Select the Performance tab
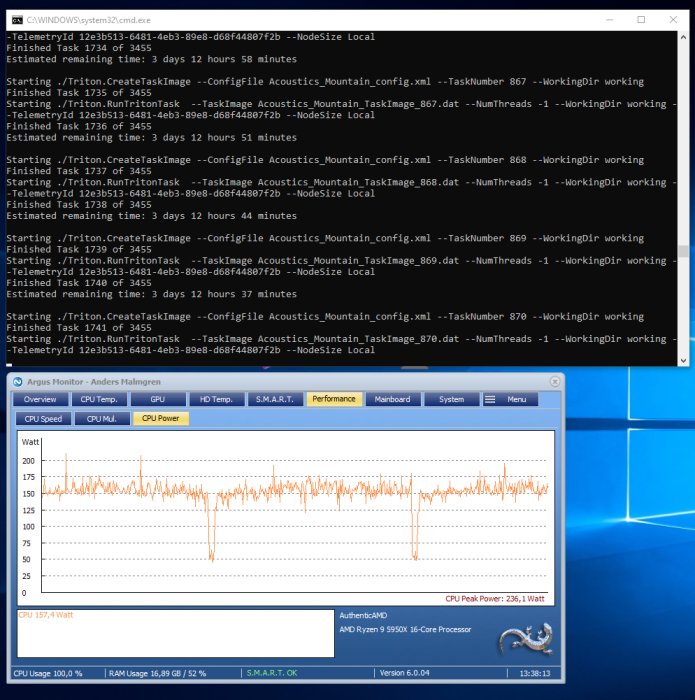Viewport: 695px width, 700px height. click(334, 399)
